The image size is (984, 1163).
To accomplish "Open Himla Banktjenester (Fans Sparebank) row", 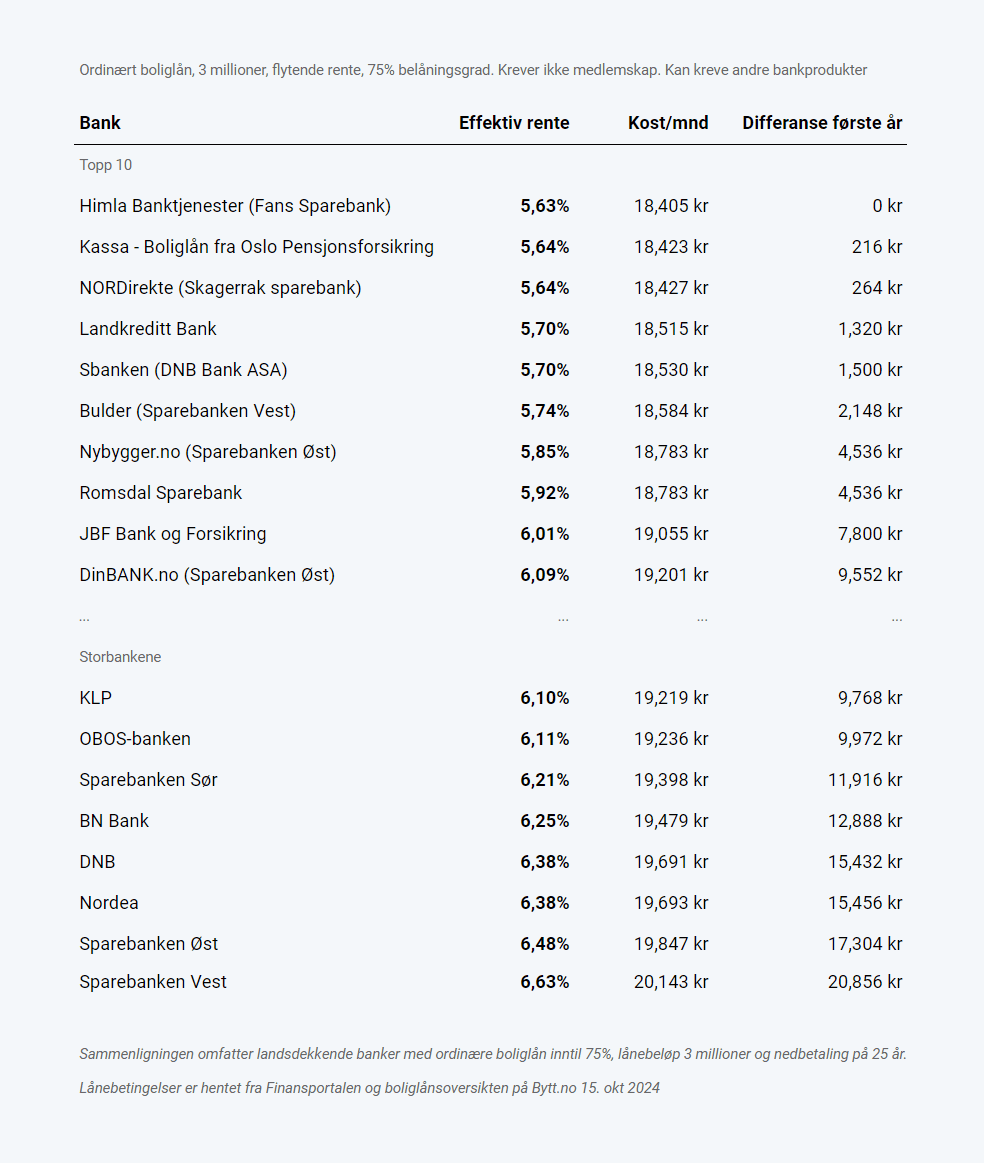I will click(x=235, y=206).
